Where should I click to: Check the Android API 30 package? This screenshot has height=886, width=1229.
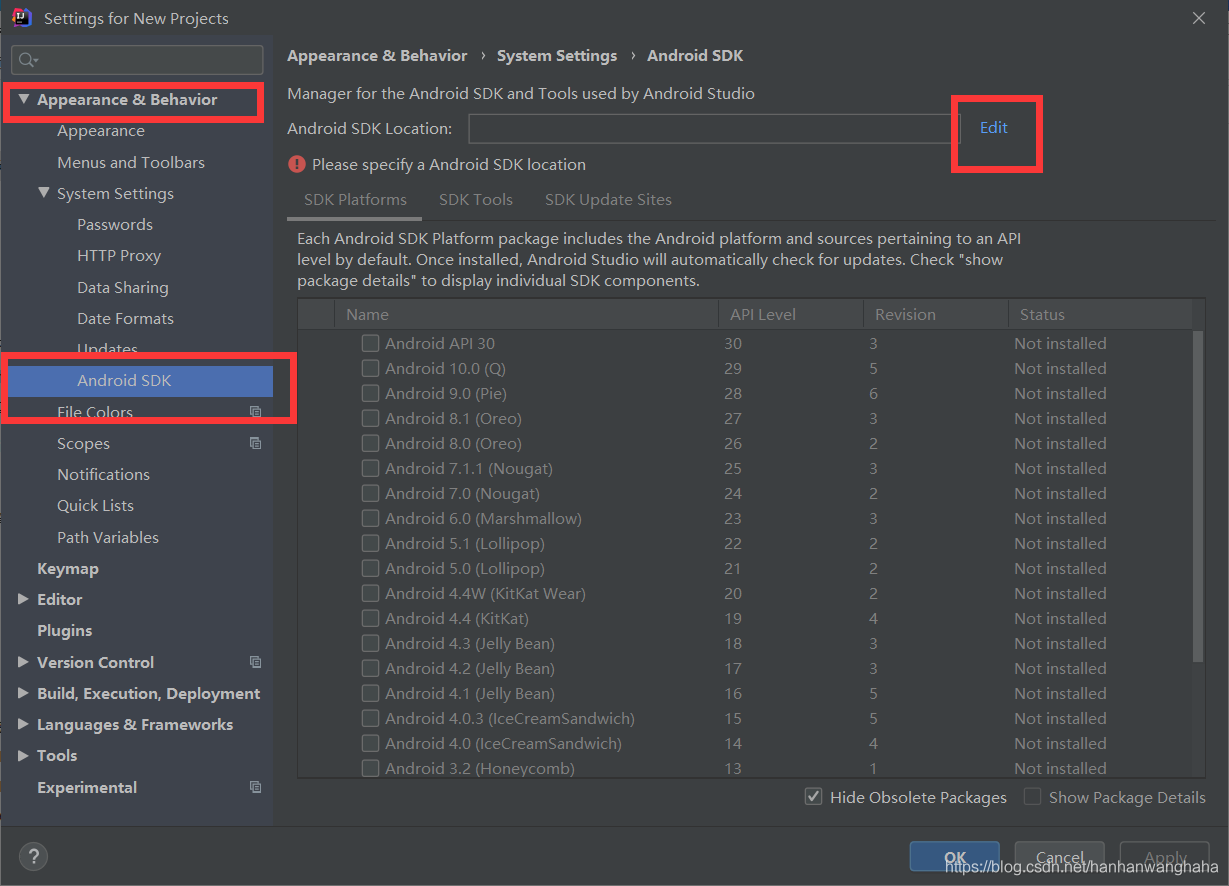tap(370, 343)
